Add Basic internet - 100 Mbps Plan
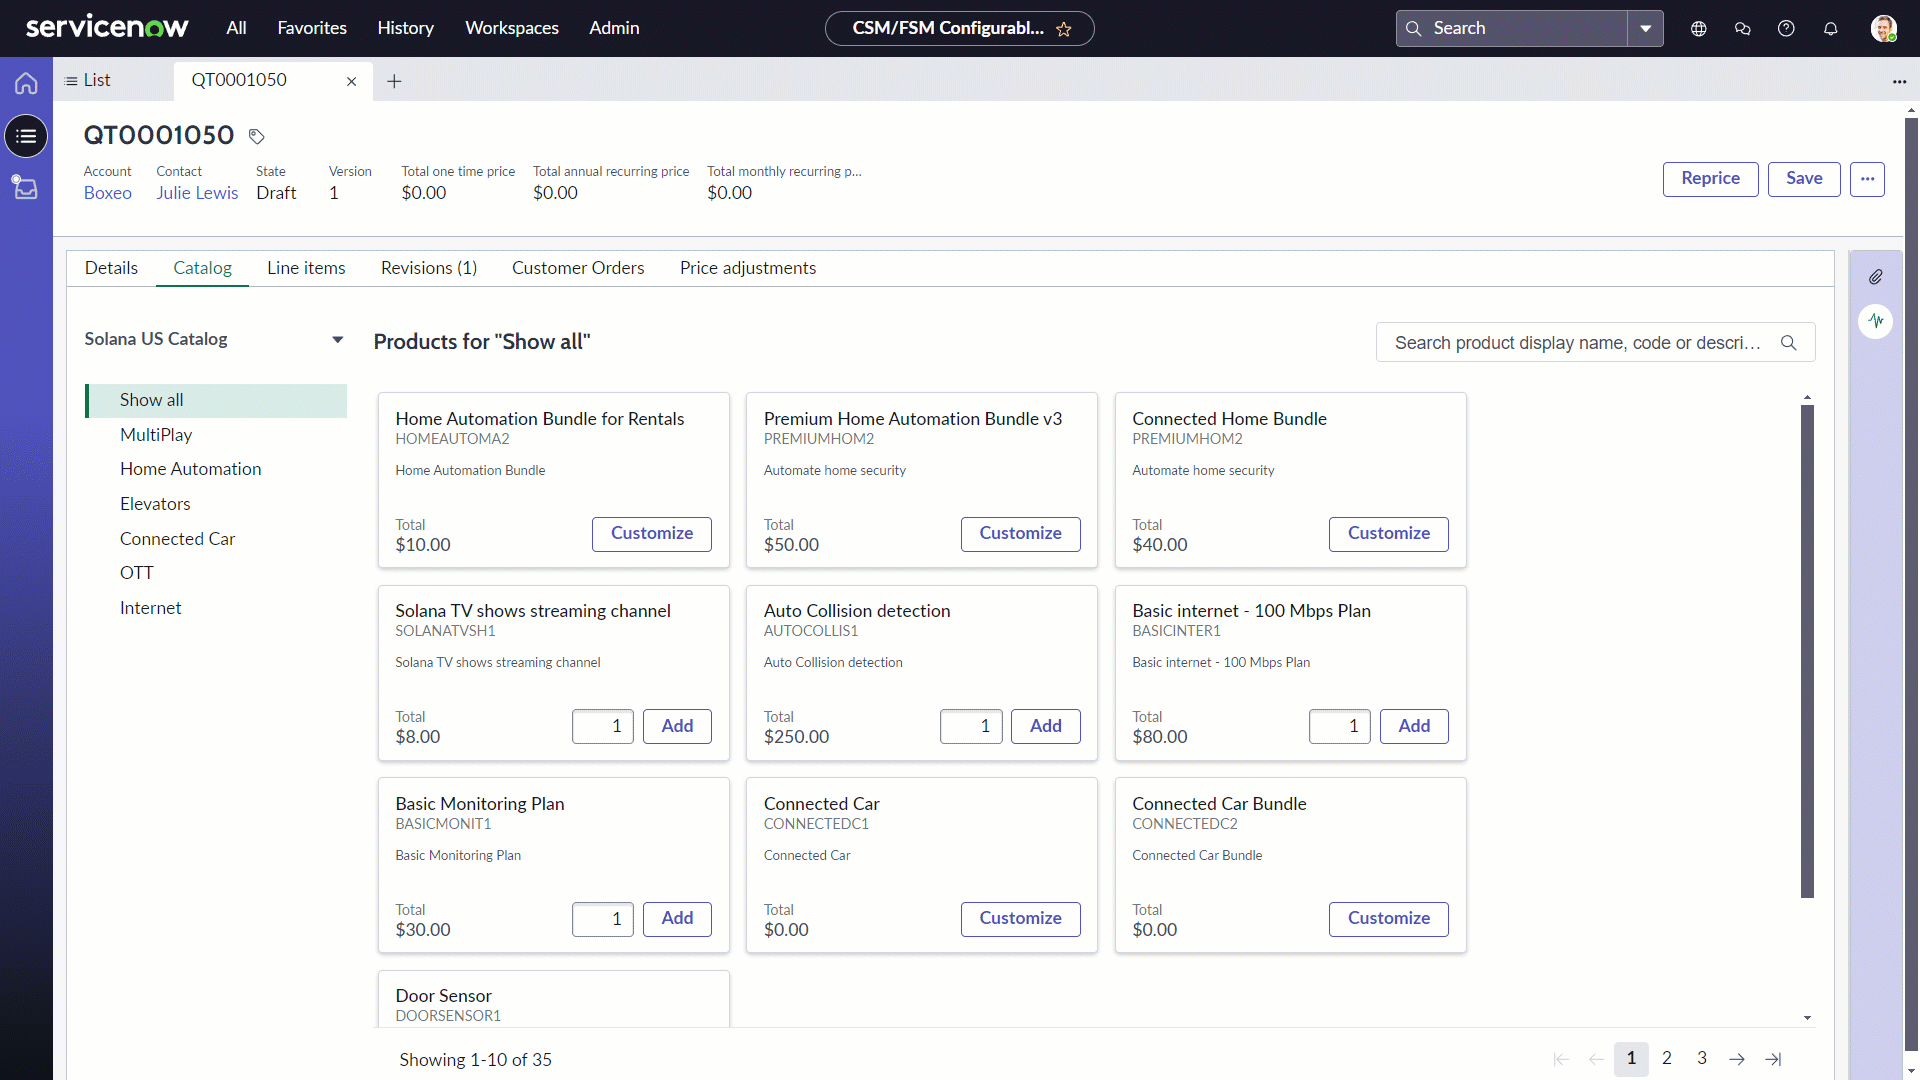 pos(1414,726)
